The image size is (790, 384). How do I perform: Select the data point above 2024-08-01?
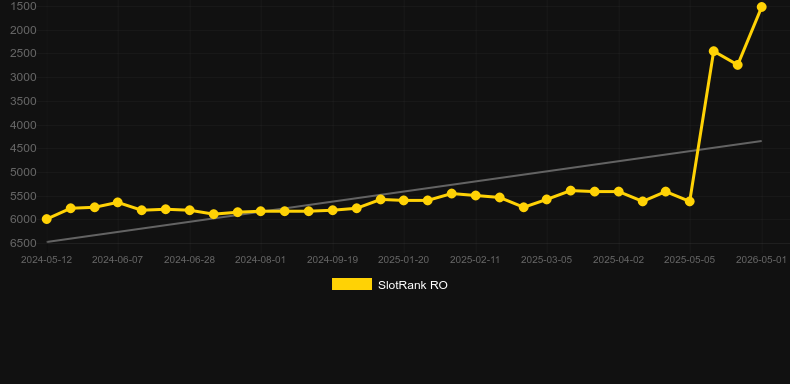(260, 211)
